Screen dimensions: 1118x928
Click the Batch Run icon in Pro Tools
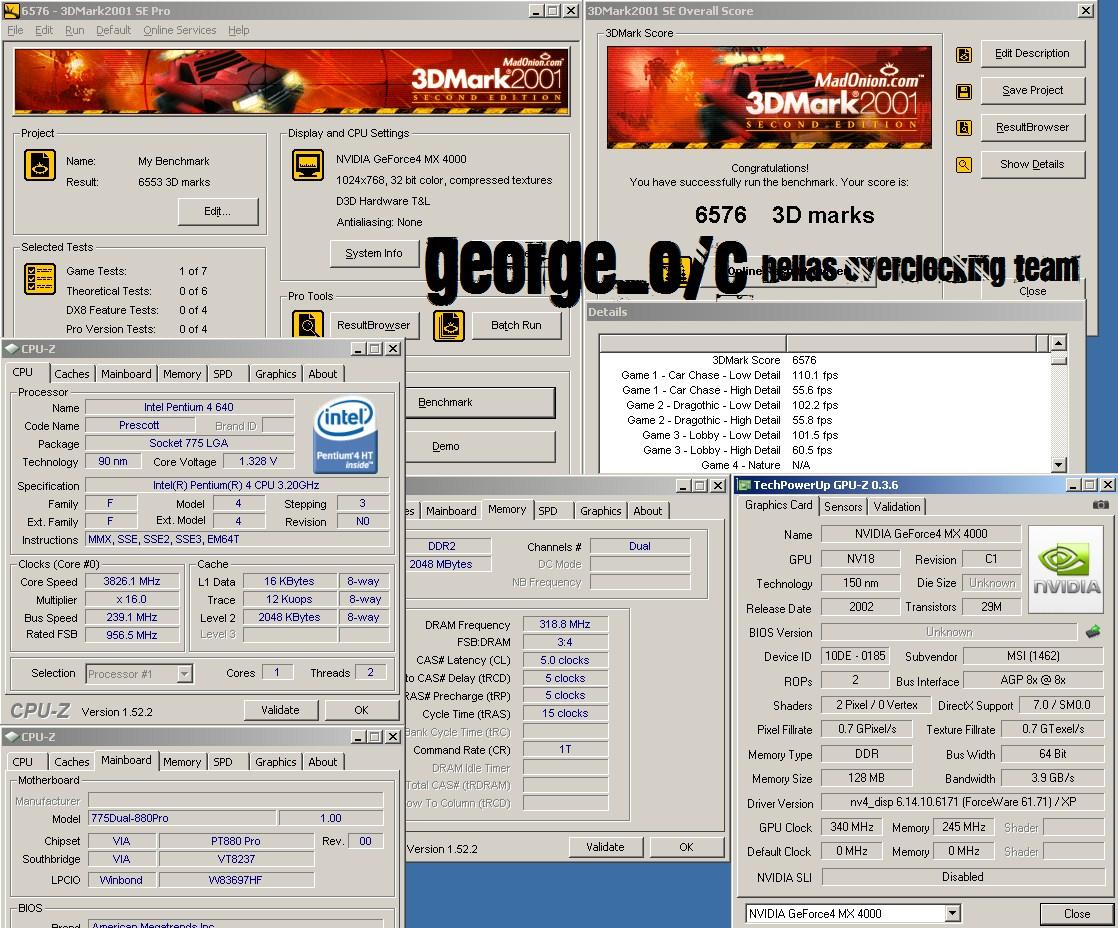click(x=449, y=325)
